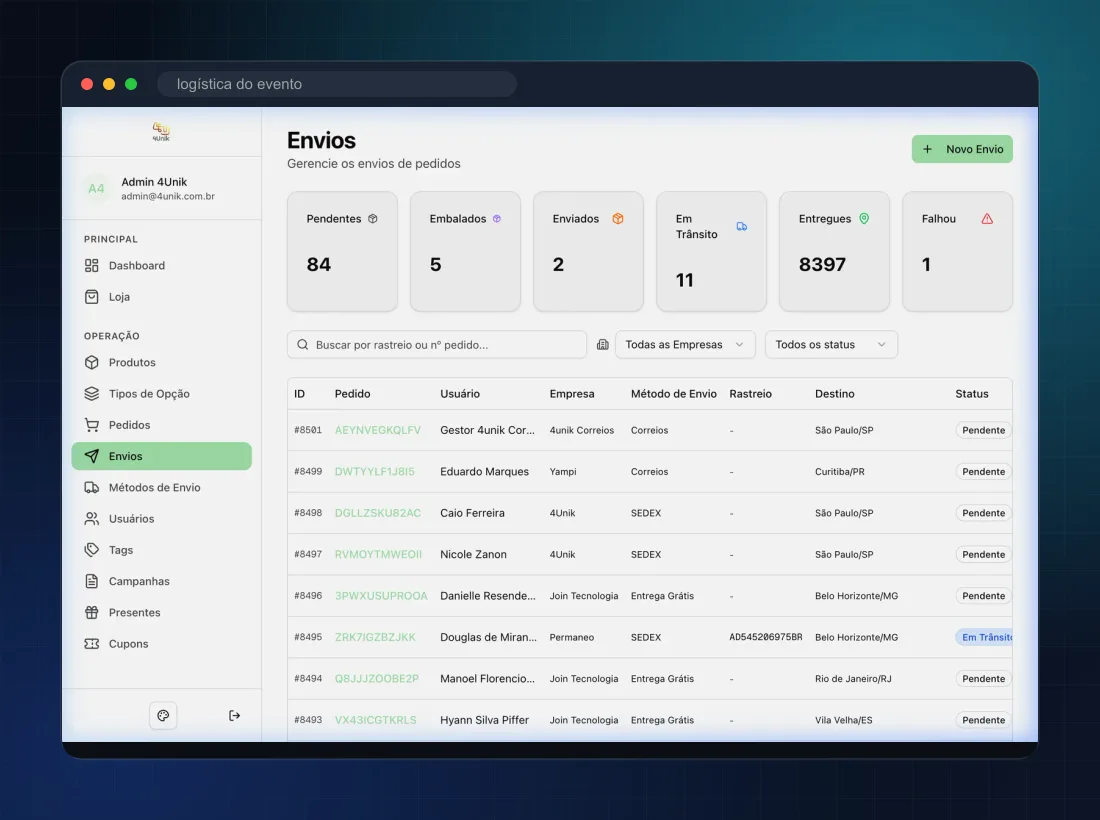Click the logout icon in sidebar footer
1100x820 pixels.
coord(234,715)
